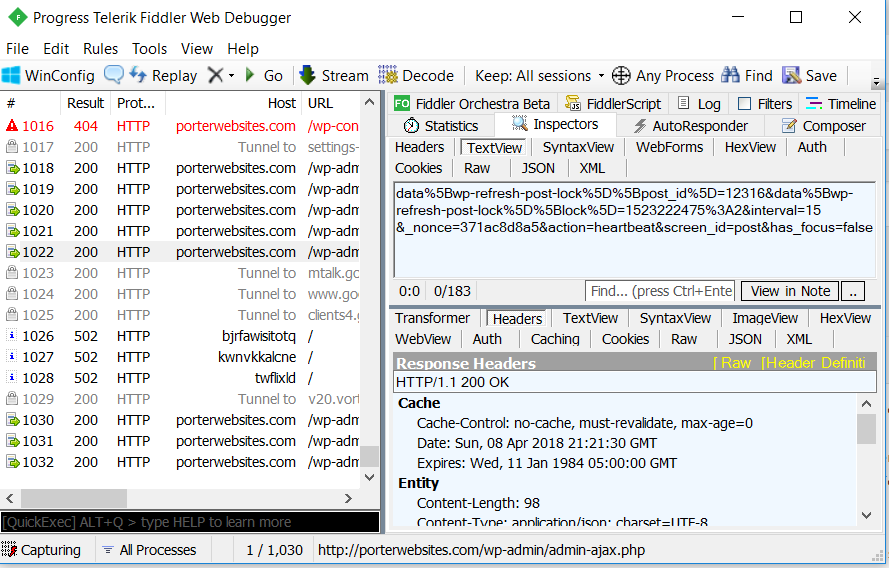This screenshot has height=568, width=889.
Task: Click the green Go arrow icon
Action: tap(249, 75)
